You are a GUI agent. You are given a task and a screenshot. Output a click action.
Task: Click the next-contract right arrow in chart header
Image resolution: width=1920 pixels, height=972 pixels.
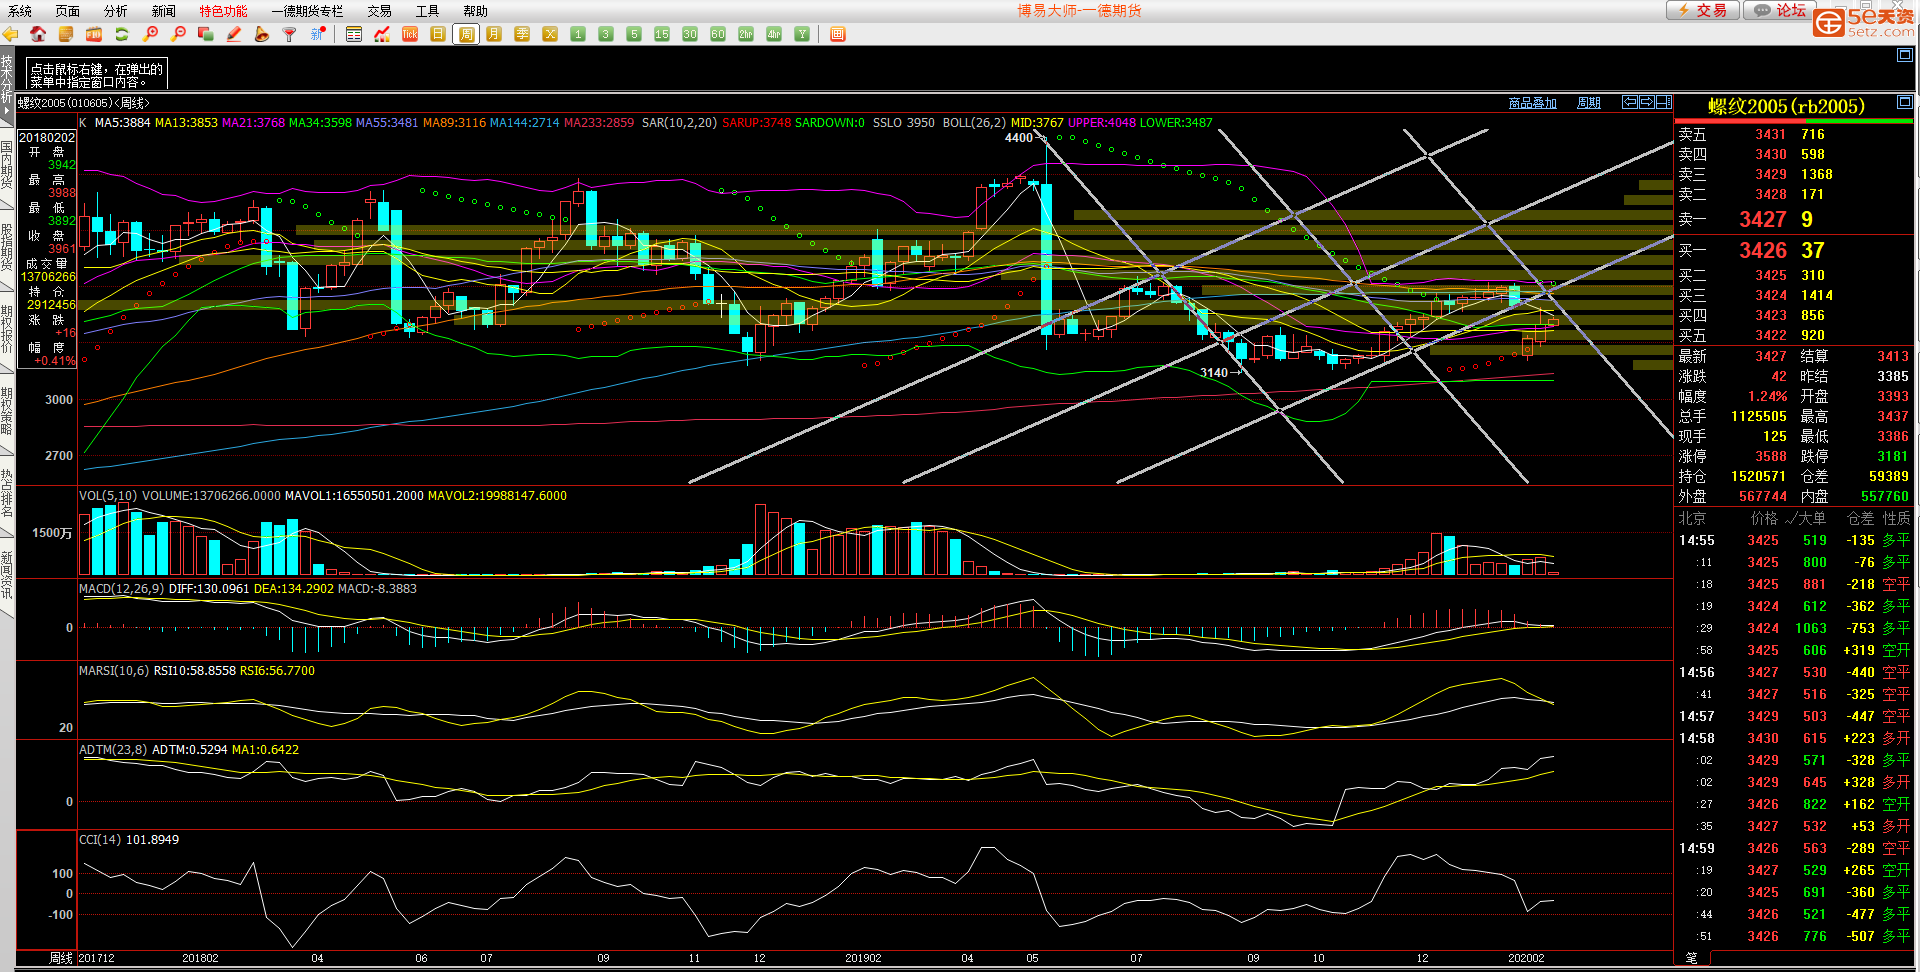coord(1646,102)
